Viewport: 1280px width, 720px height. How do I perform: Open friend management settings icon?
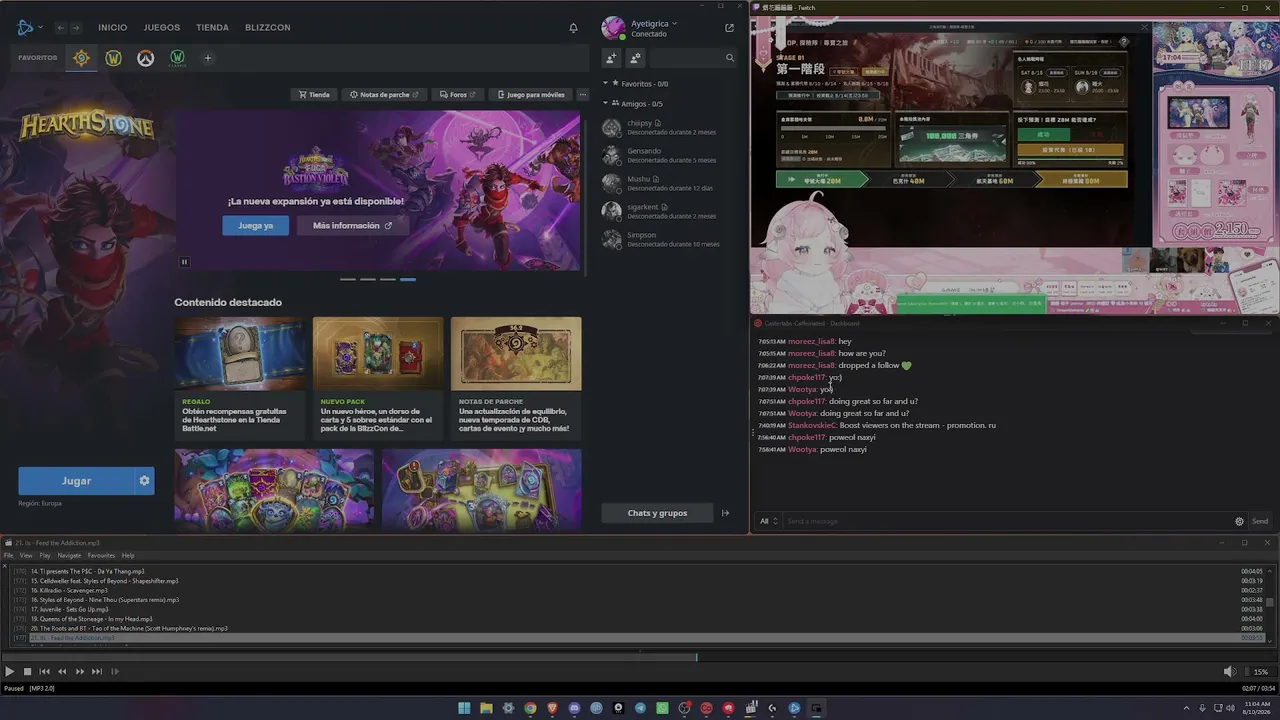click(x=635, y=58)
